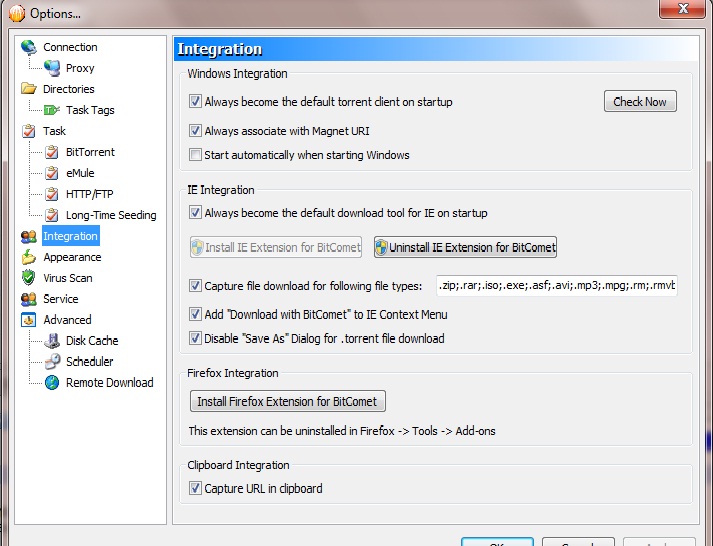
Task: Close the Options dialog window
Action: (x=683, y=9)
